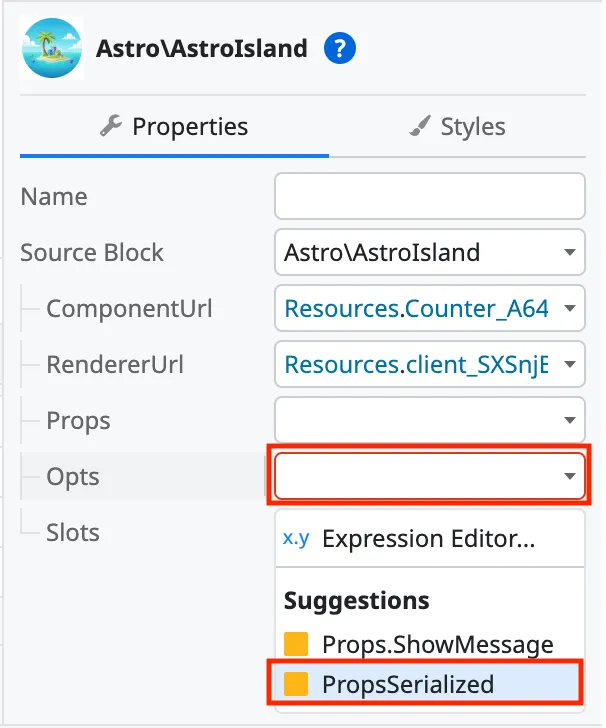Click the Resources.Counter_A64 ComponentUrl value

[416, 308]
